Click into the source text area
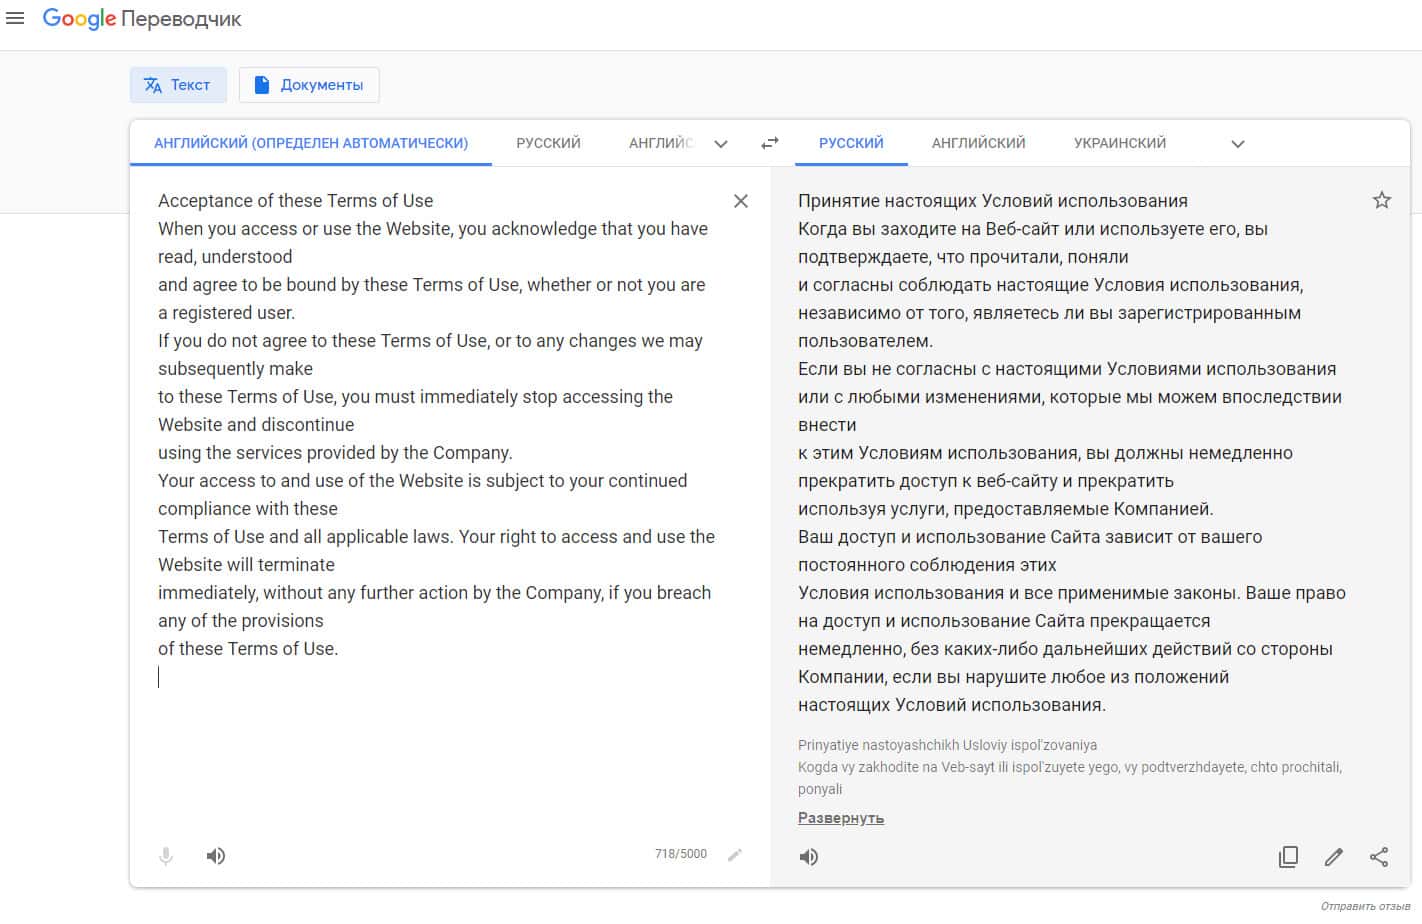The height and width of the screenshot is (924, 1422). [440, 740]
